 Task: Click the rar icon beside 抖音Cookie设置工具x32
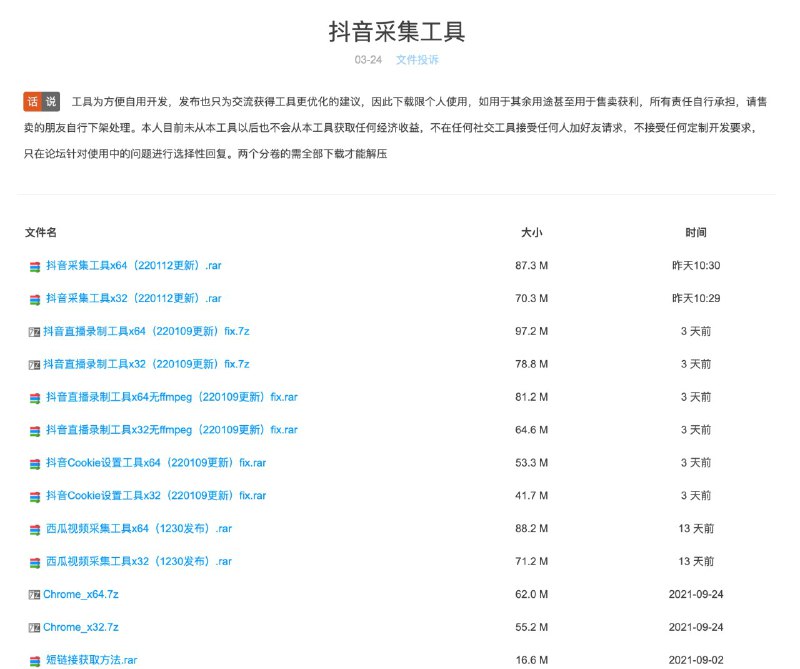point(35,497)
